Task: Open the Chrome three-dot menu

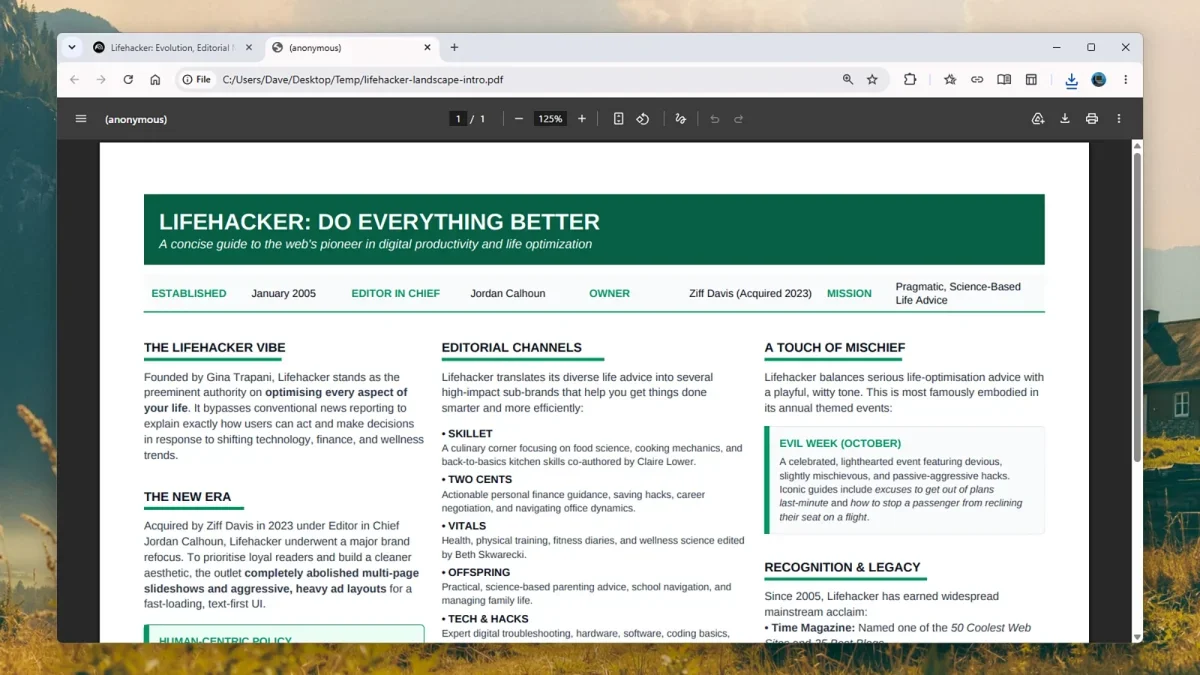Action: tap(1126, 79)
